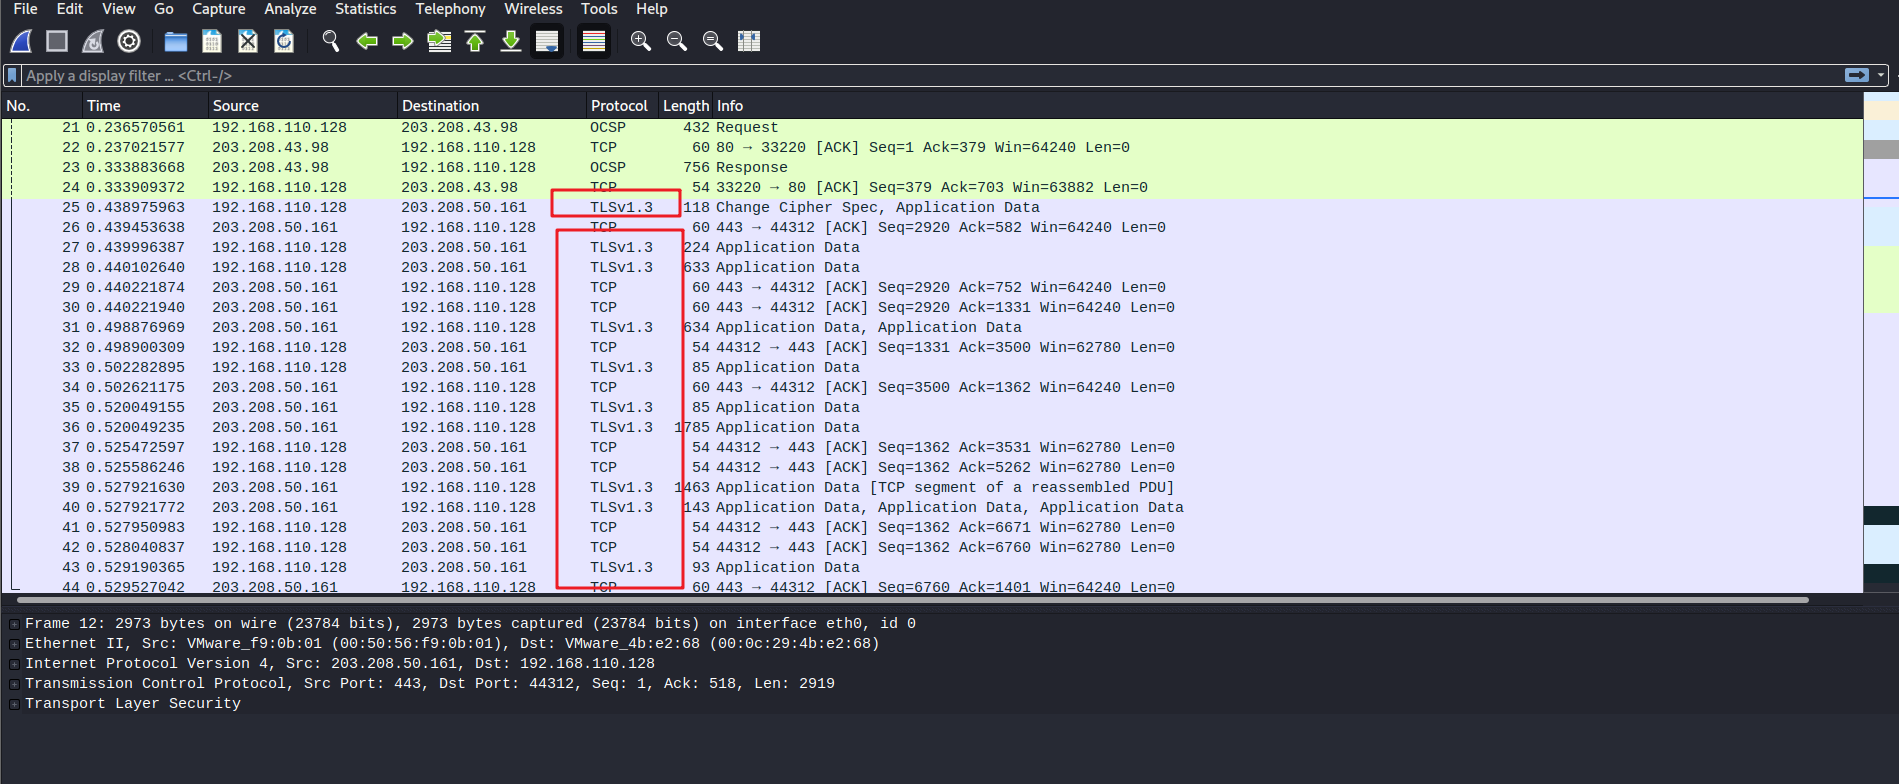Open the Capture menu
This screenshot has width=1899, height=784.
219,9
